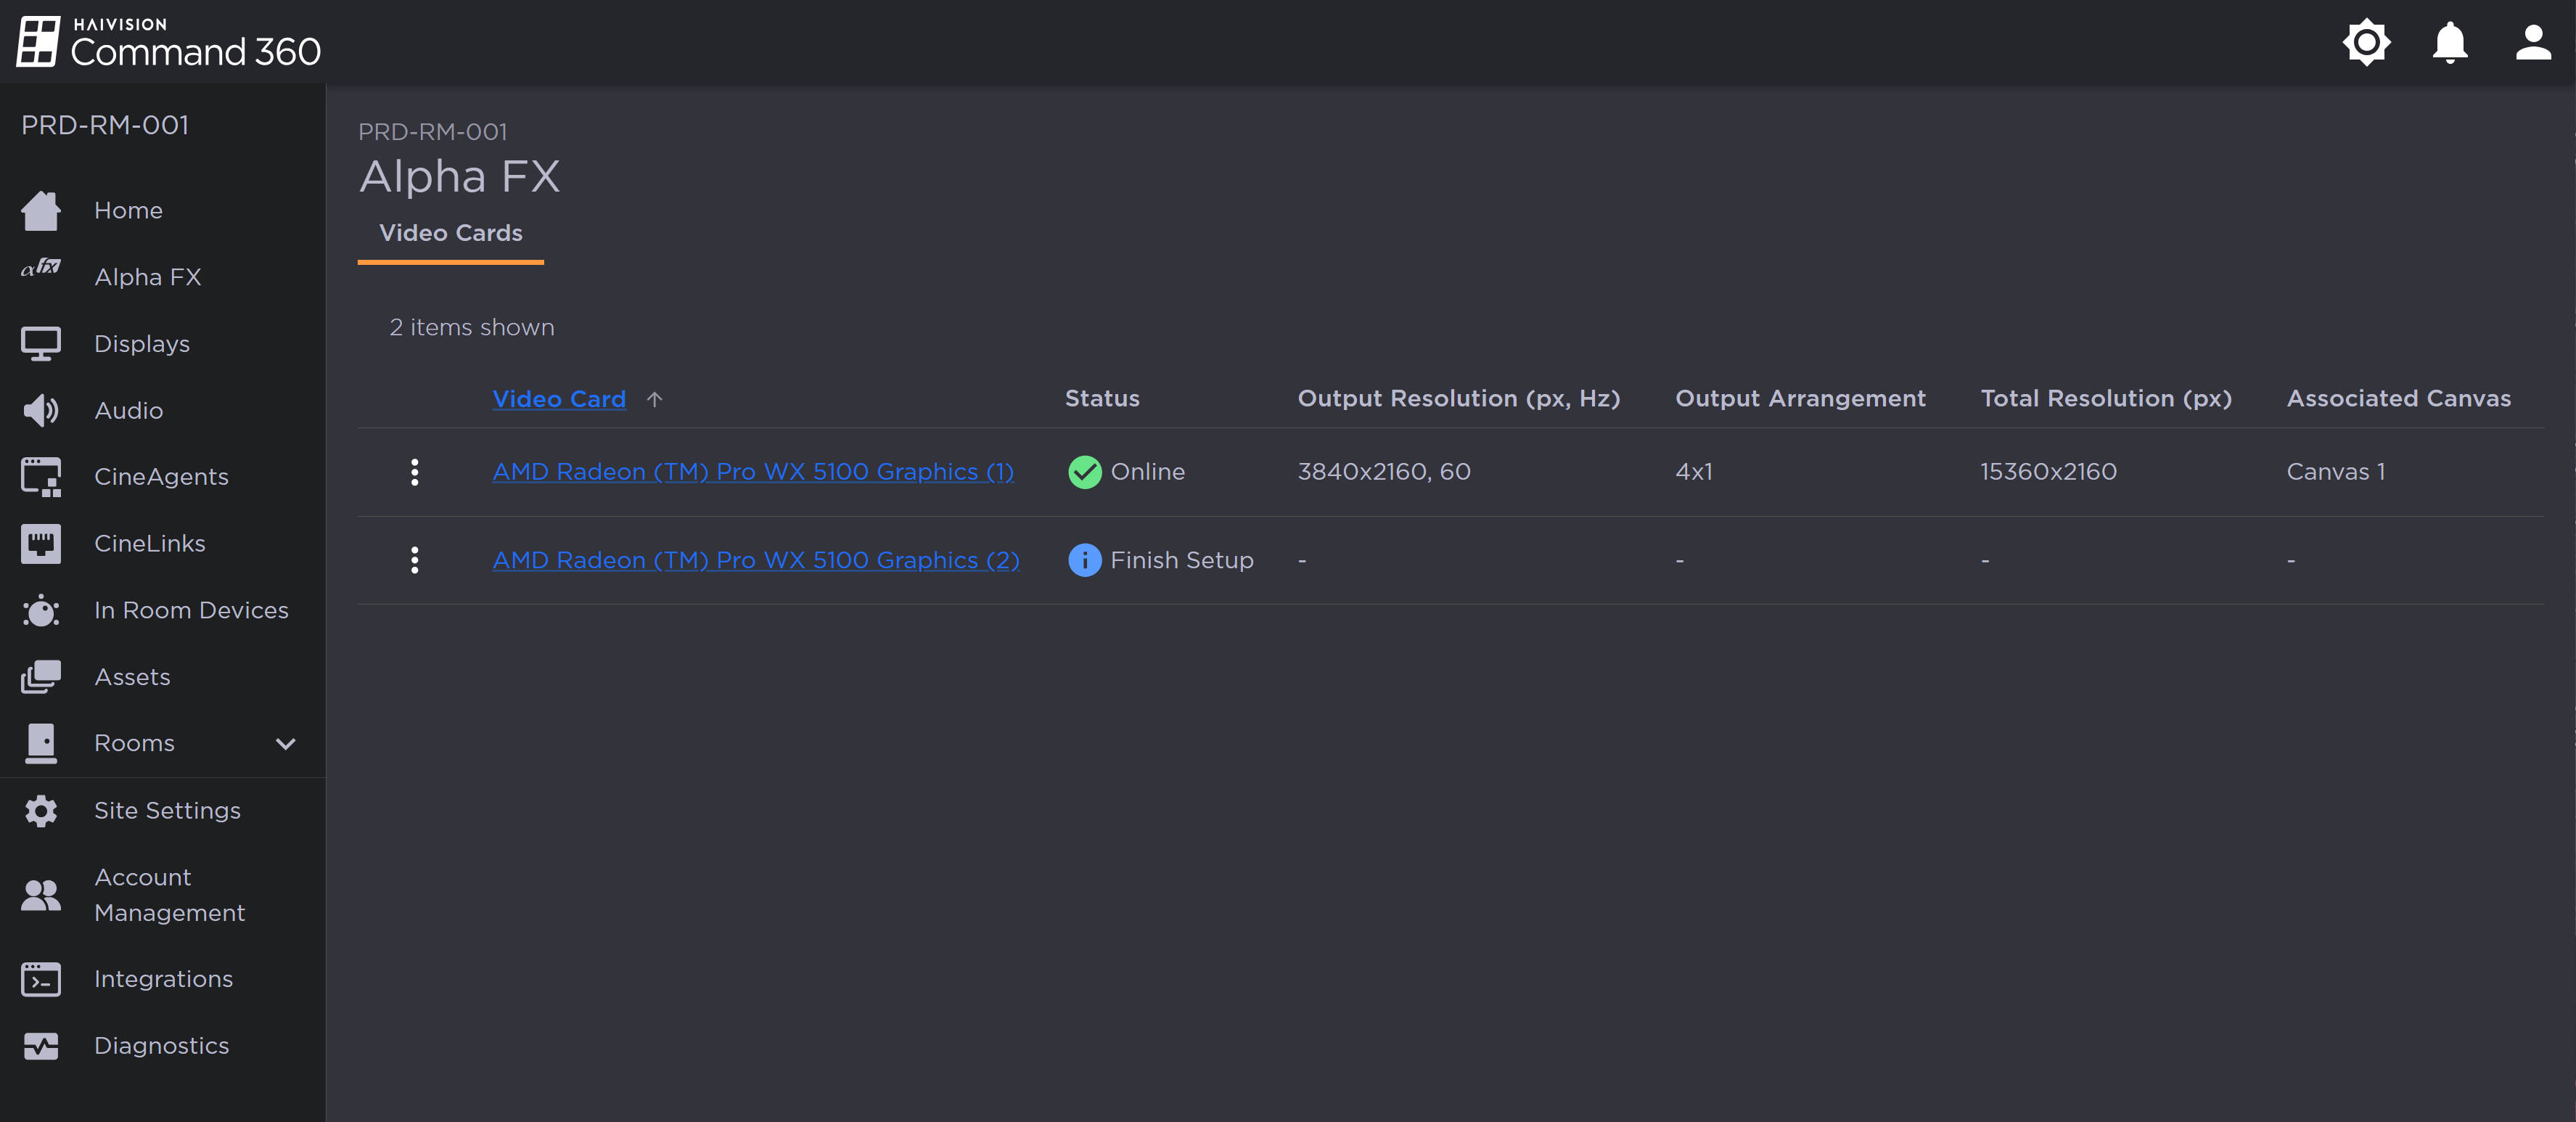
Task: Open Account Management
Action: pos(170,895)
